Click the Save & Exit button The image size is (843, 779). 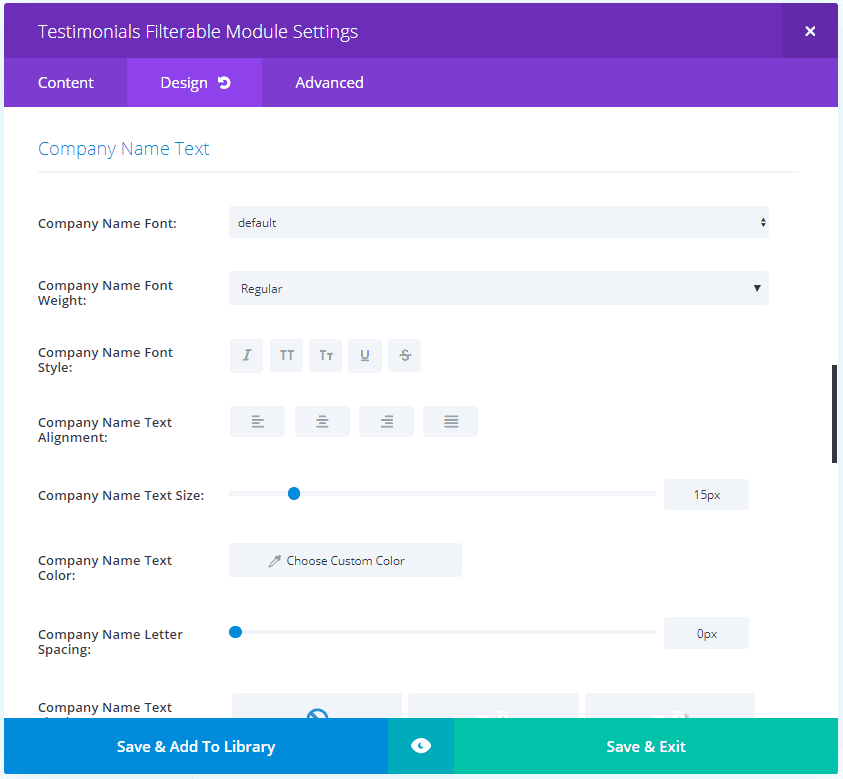646,746
